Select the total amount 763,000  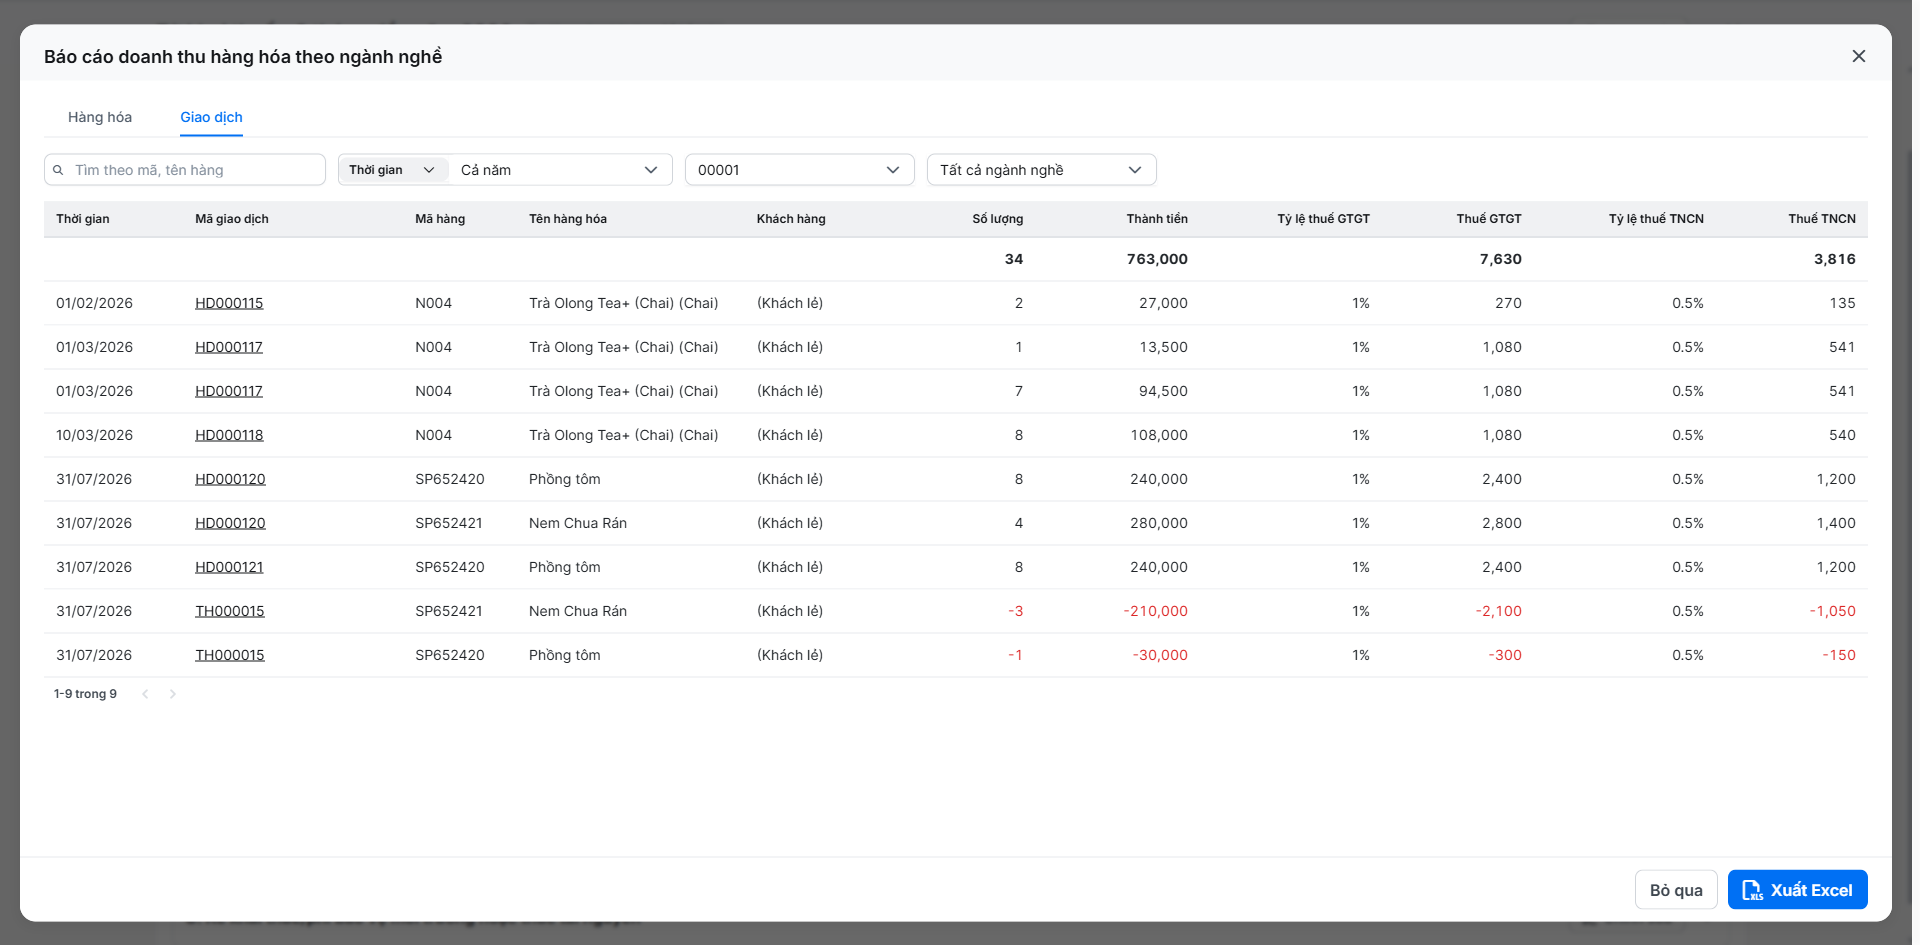(1157, 259)
